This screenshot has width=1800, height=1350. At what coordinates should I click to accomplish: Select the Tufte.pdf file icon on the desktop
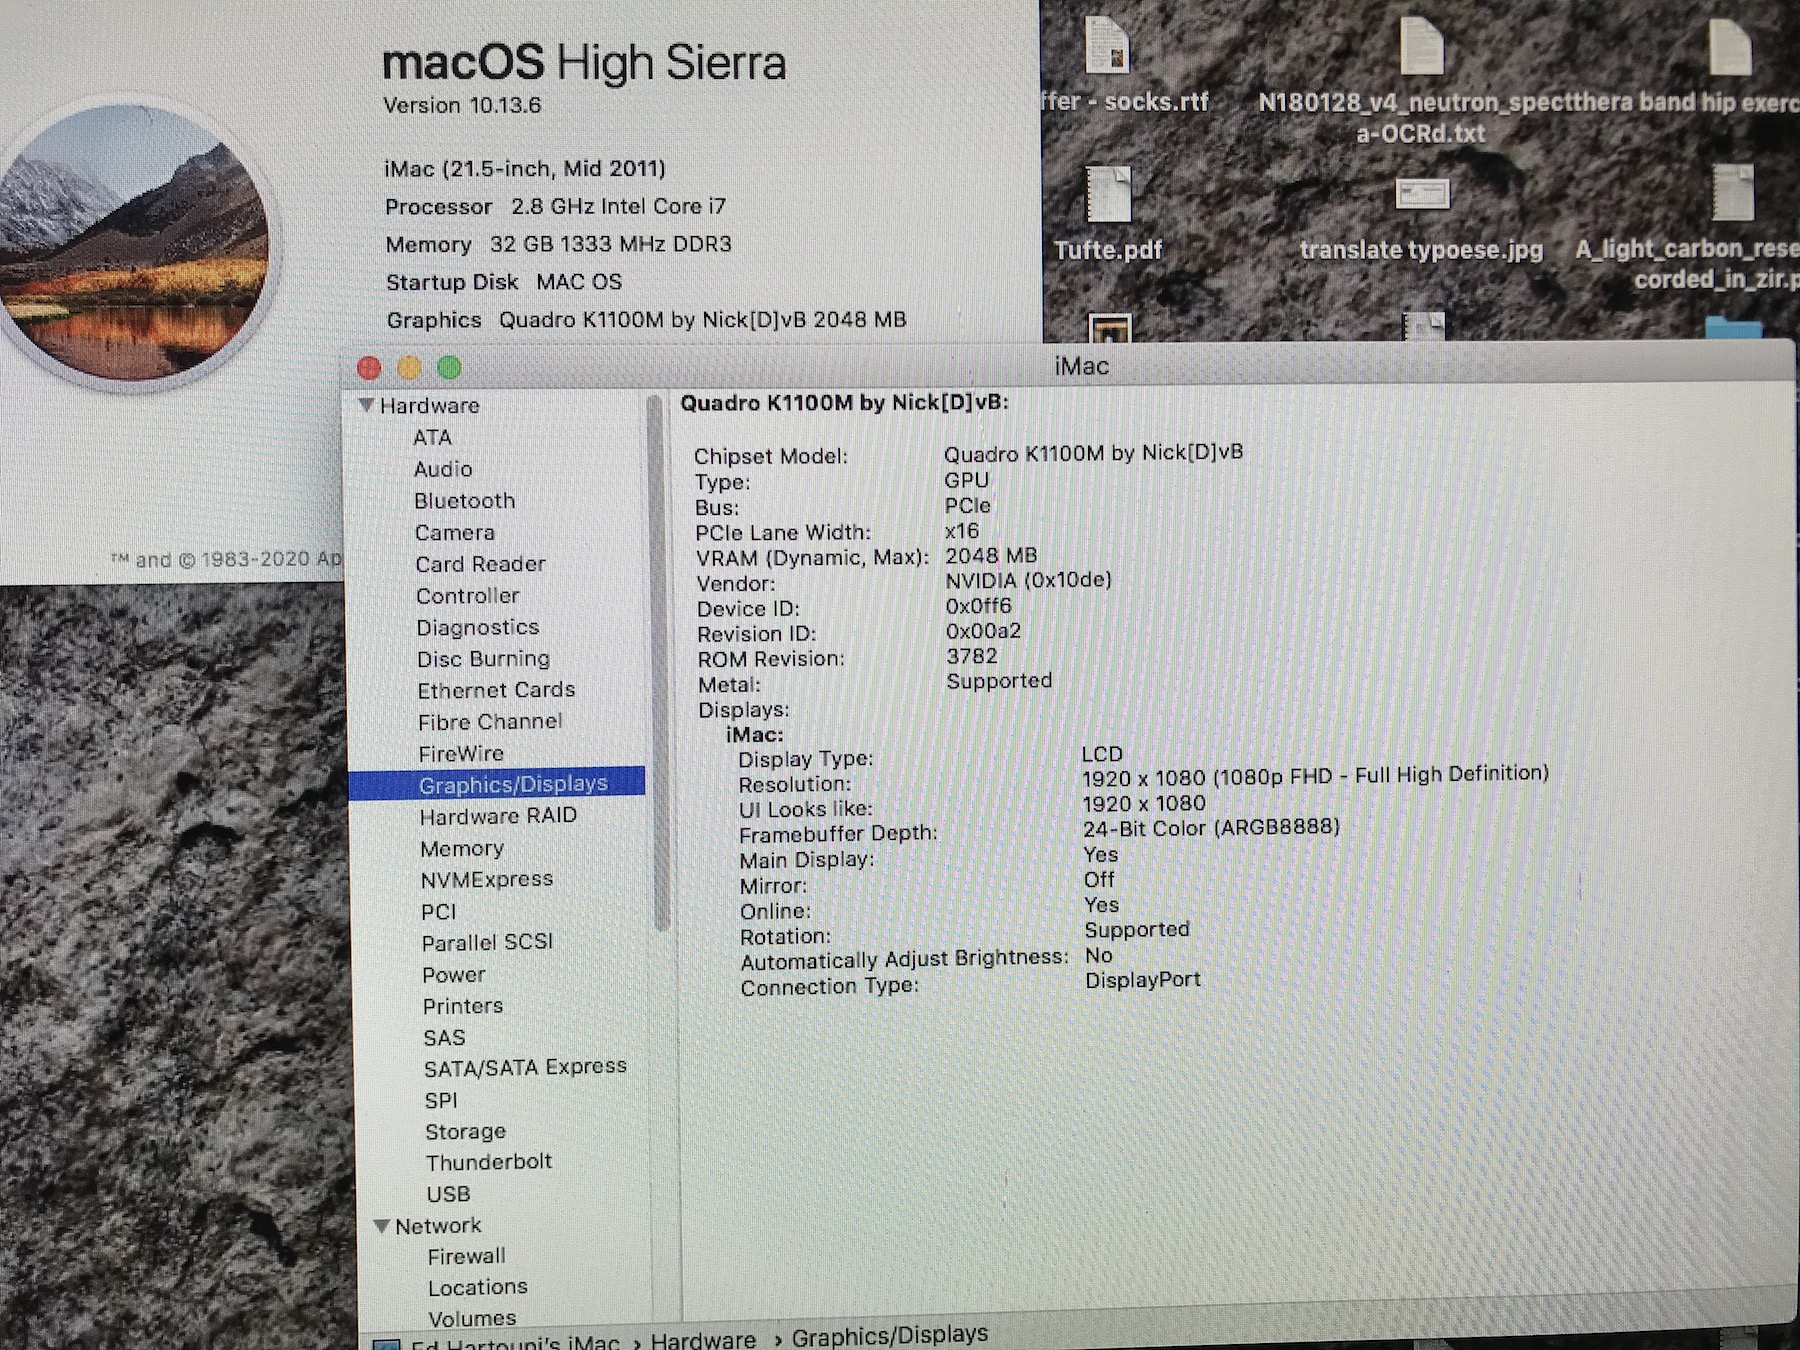coord(1109,194)
